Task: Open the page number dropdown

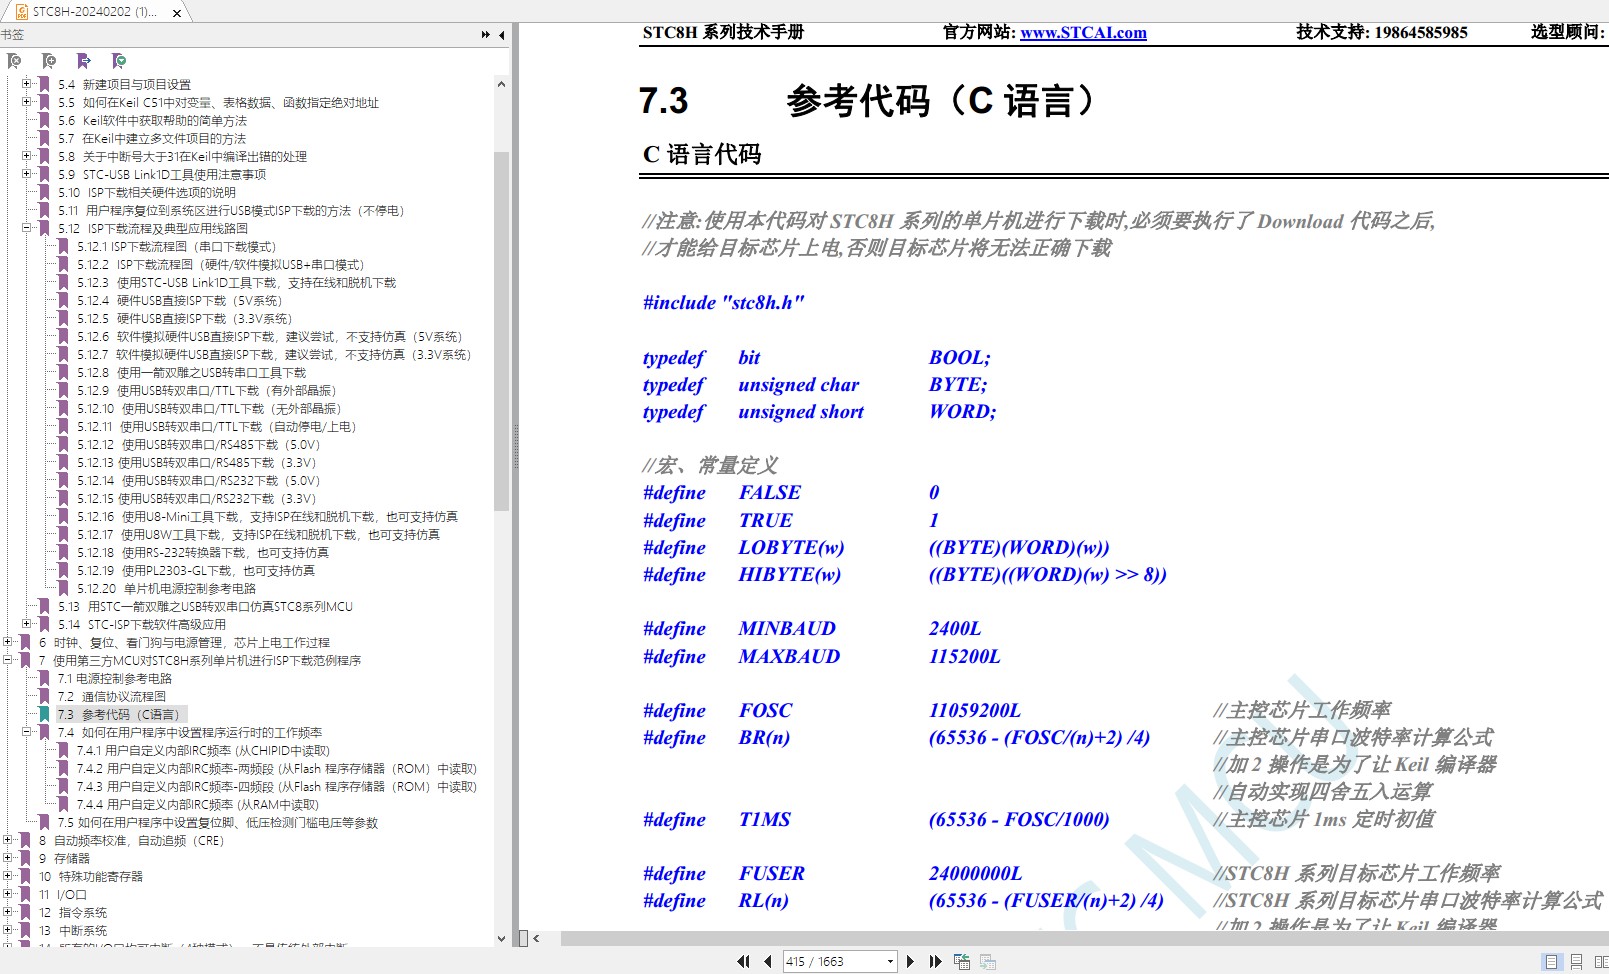Action: click(890, 962)
